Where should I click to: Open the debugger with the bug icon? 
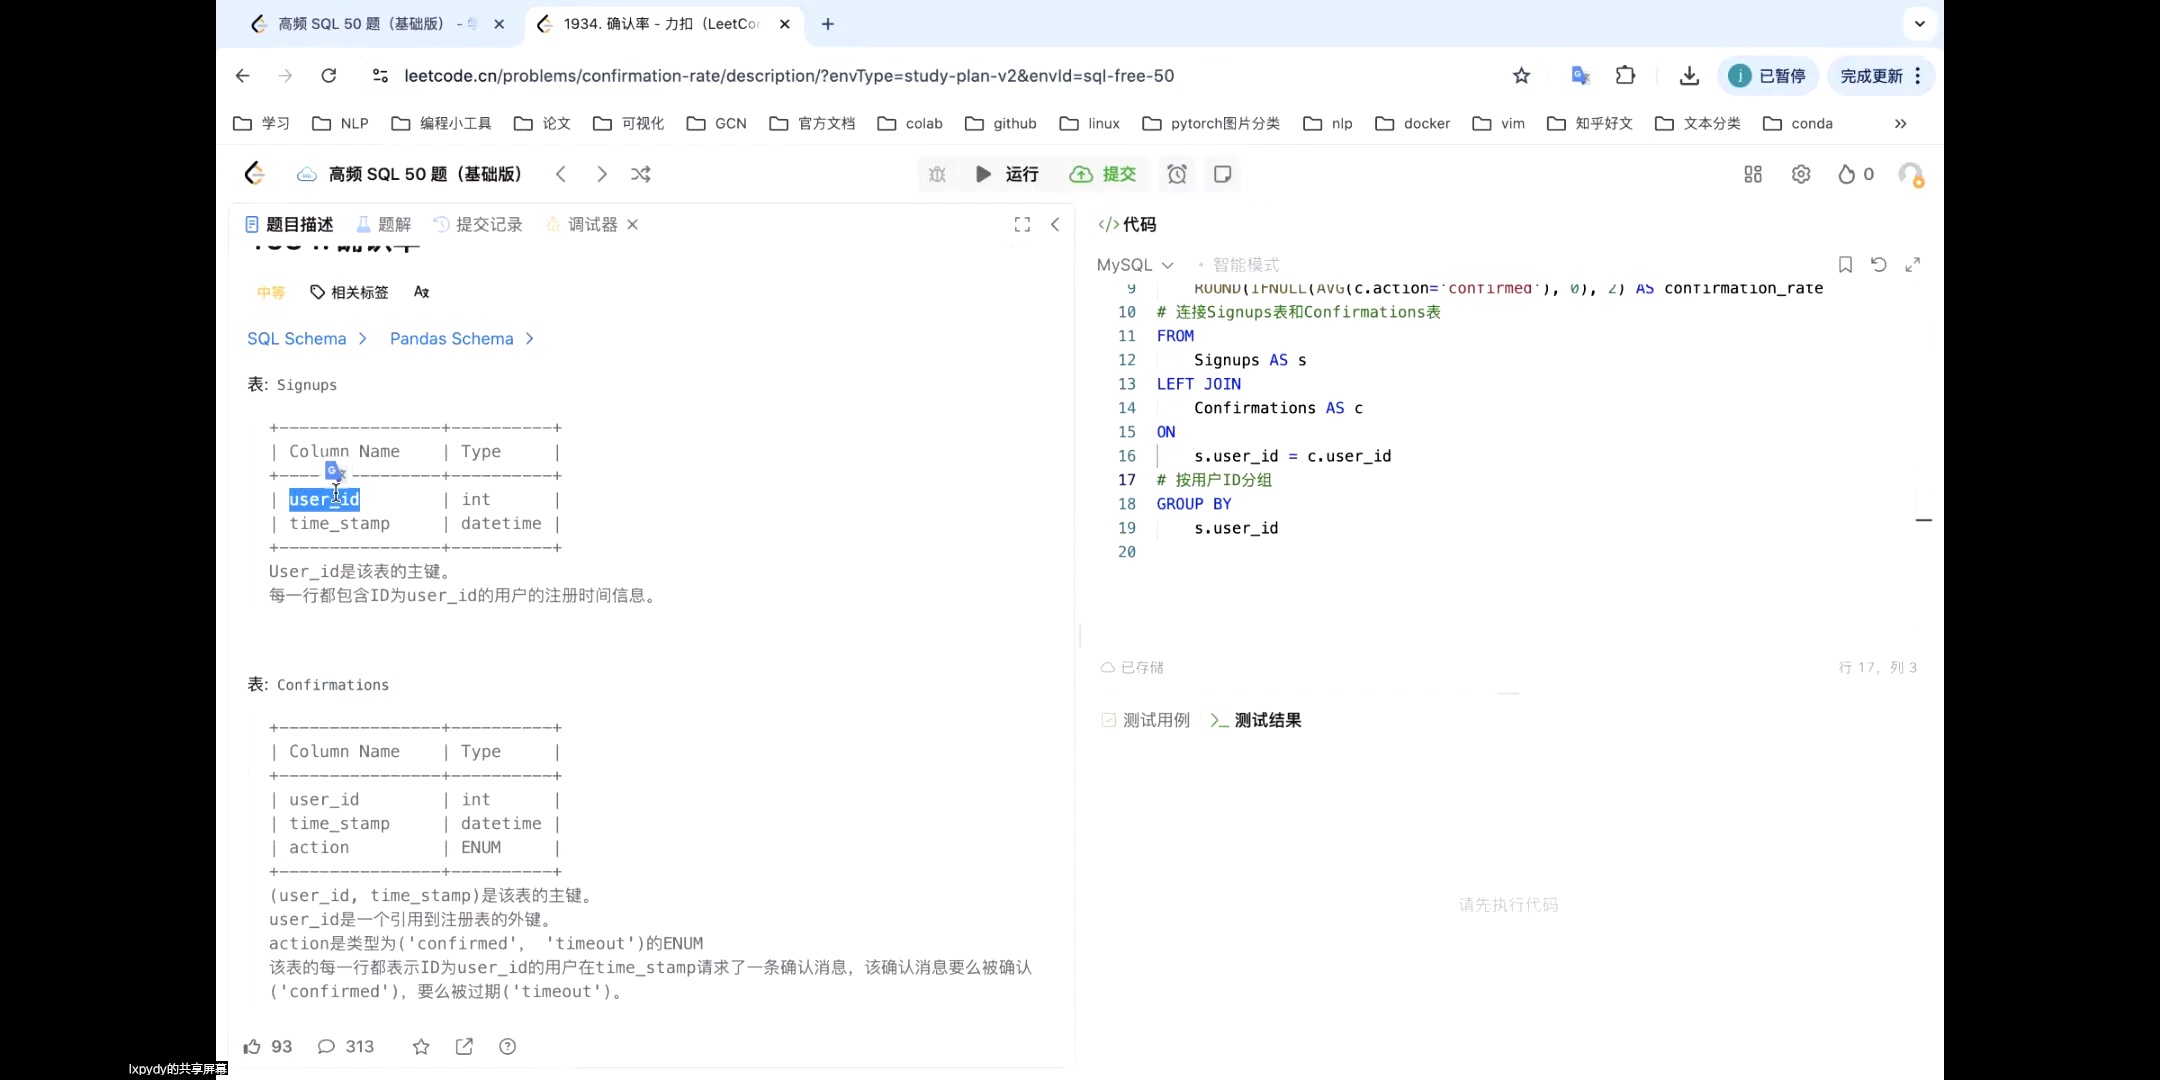[x=937, y=173]
